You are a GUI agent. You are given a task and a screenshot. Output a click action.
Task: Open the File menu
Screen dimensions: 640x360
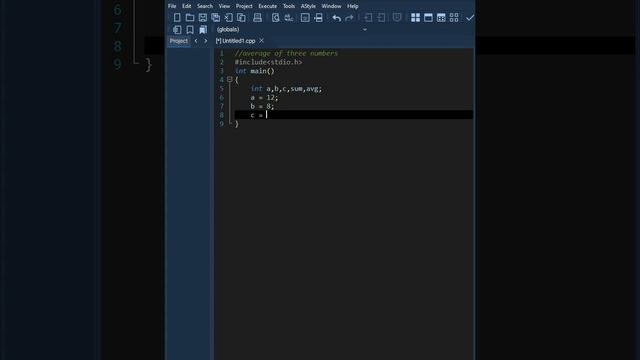(172, 6)
